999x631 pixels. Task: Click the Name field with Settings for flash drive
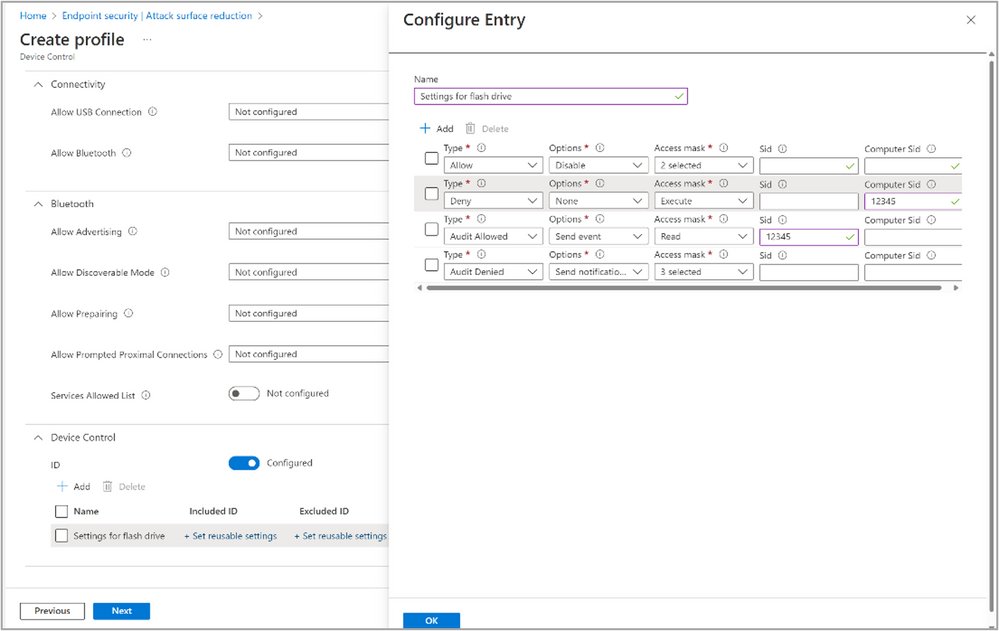click(550, 96)
